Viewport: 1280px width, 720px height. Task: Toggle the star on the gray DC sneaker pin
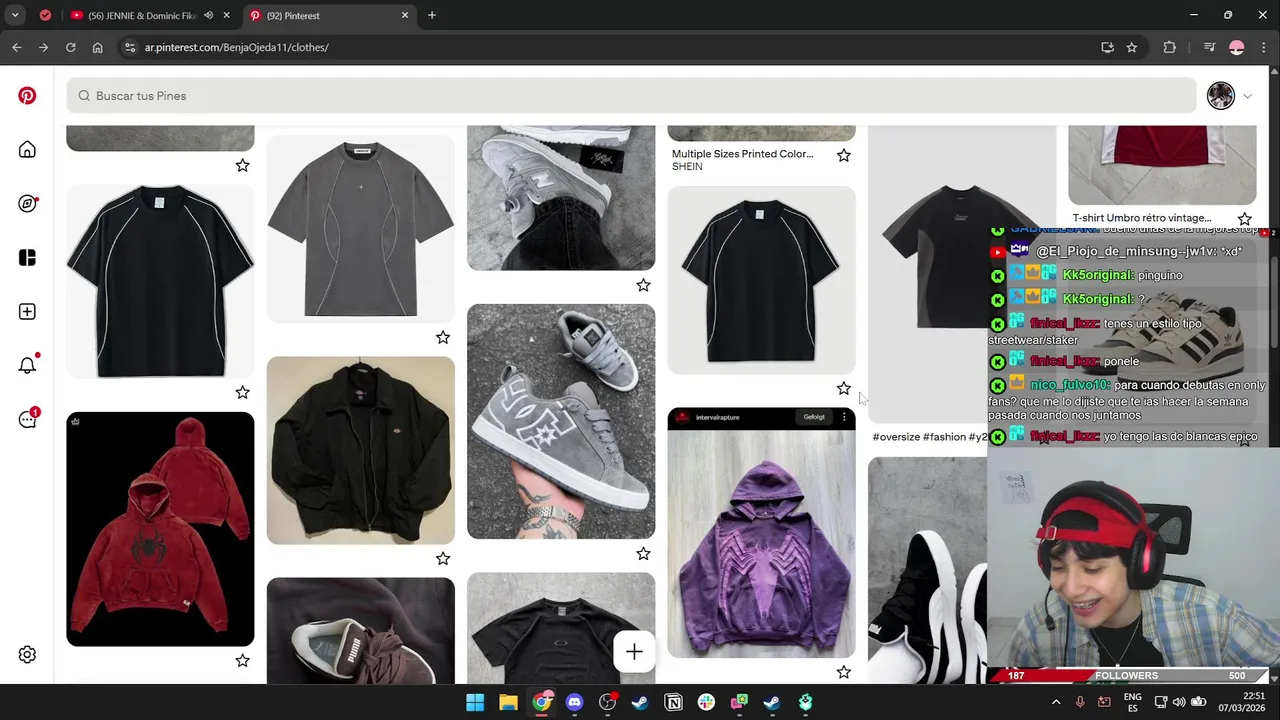(x=643, y=554)
